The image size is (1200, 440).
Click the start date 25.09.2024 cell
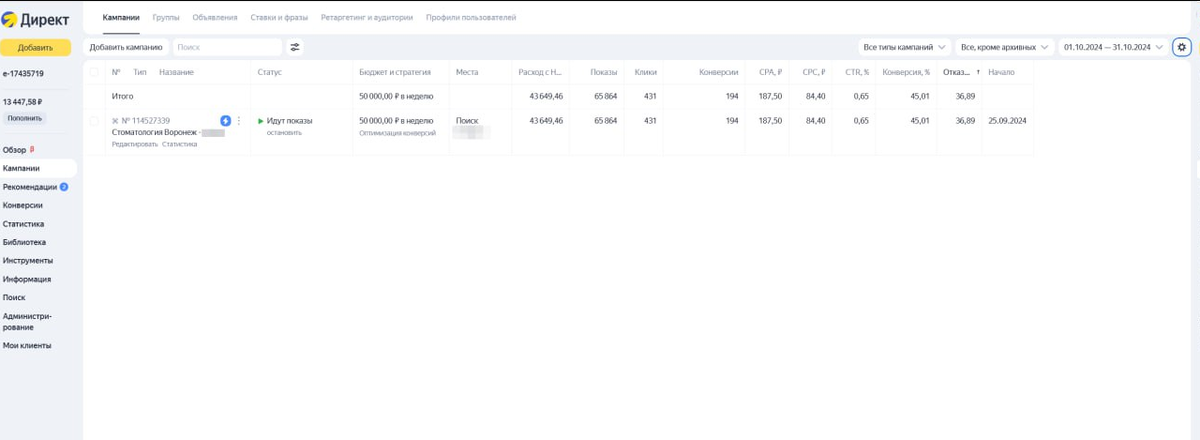click(1007, 121)
